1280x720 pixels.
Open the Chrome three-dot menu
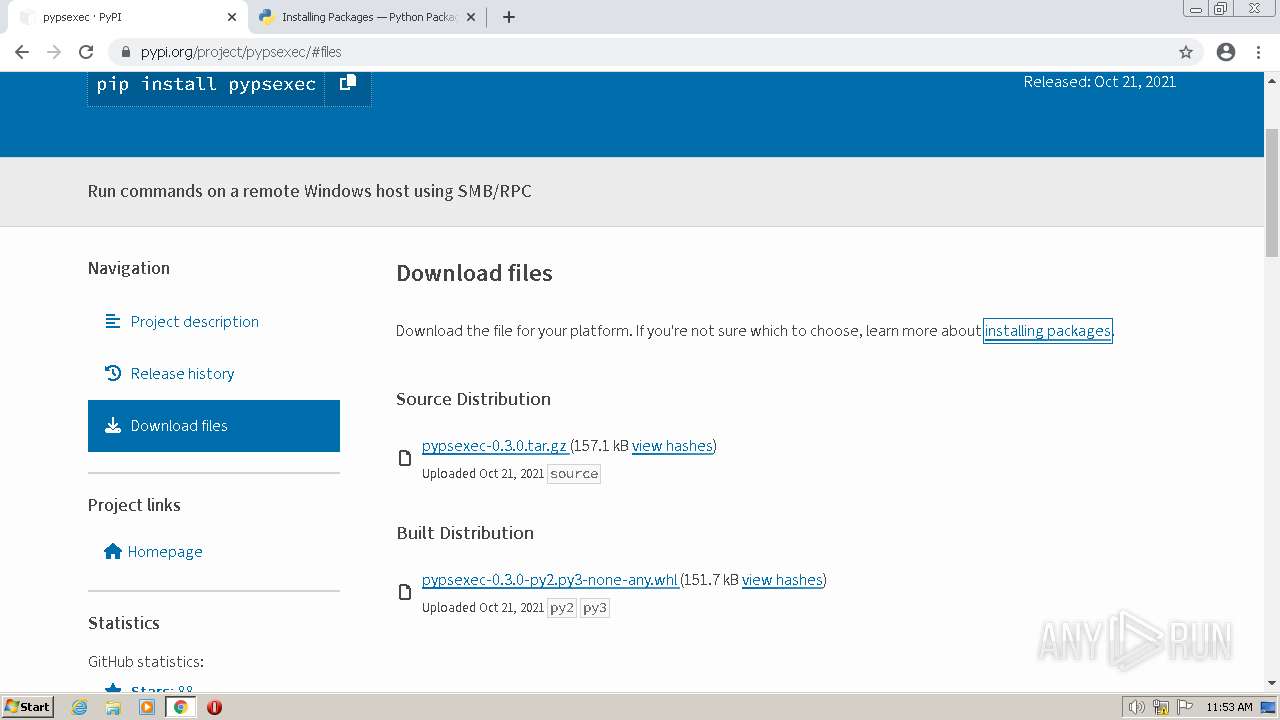pos(1258,52)
